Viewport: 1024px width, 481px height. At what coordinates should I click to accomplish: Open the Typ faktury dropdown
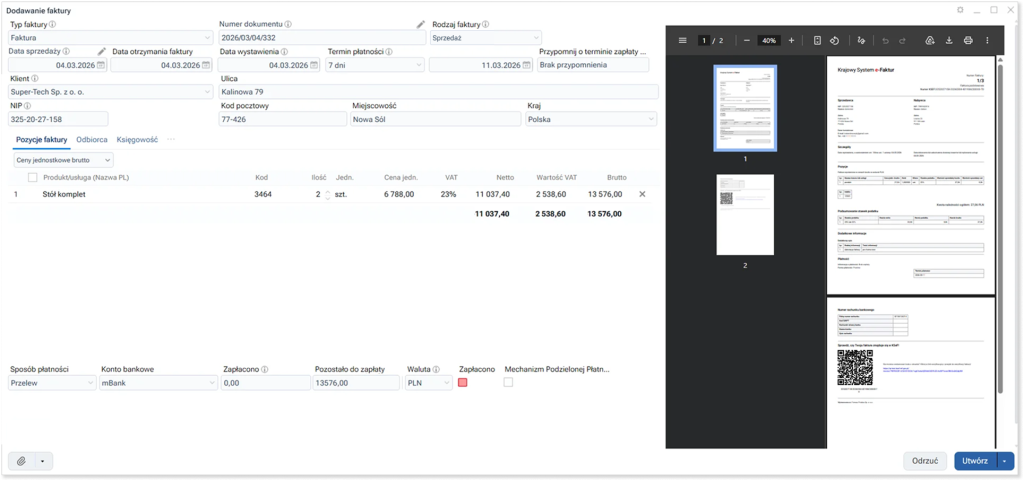click(110, 37)
